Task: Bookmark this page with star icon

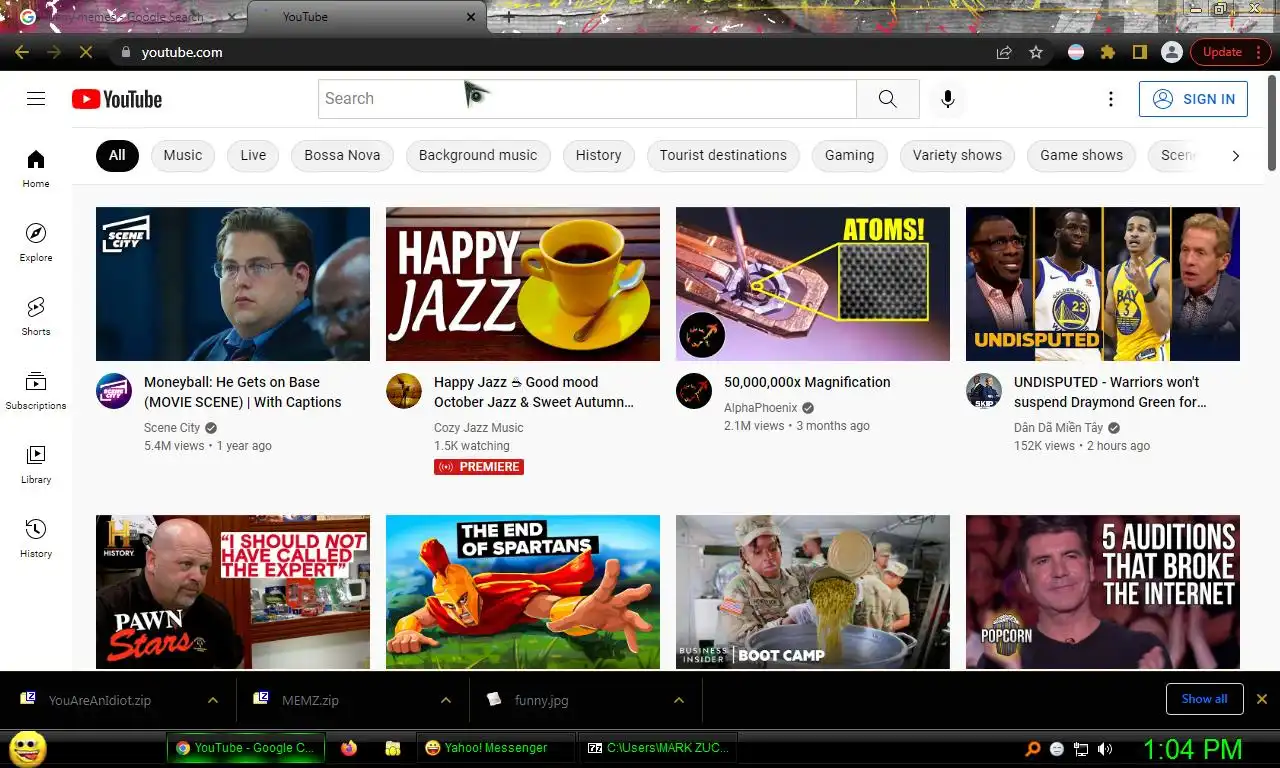Action: [x=1036, y=52]
